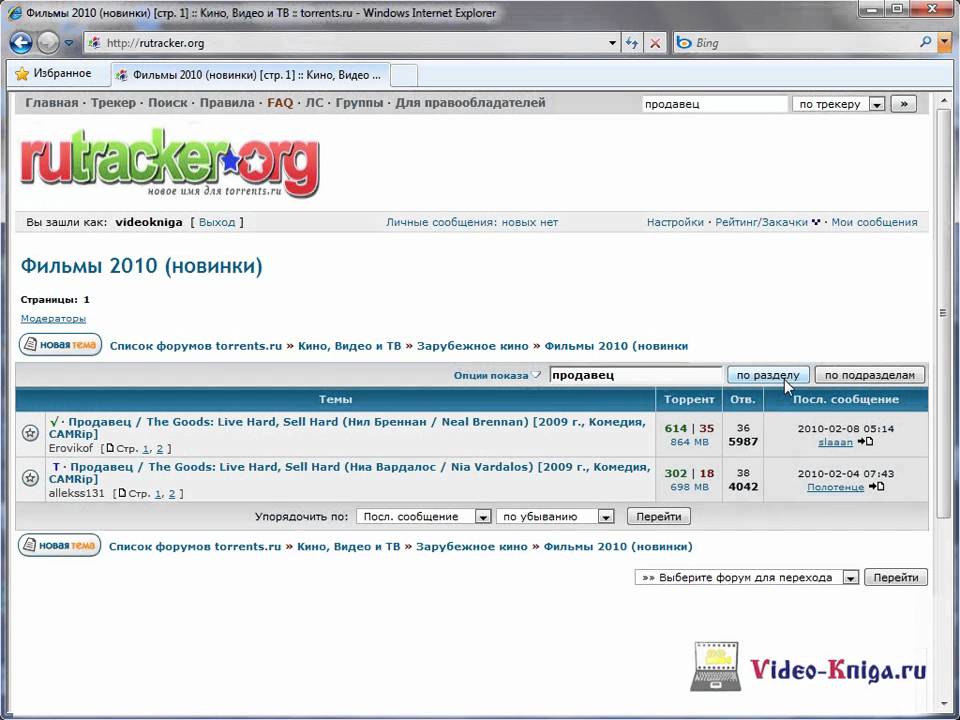Open the Выберите форум для перехода dropdown
The width and height of the screenshot is (960, 720).
click(746, 577)
